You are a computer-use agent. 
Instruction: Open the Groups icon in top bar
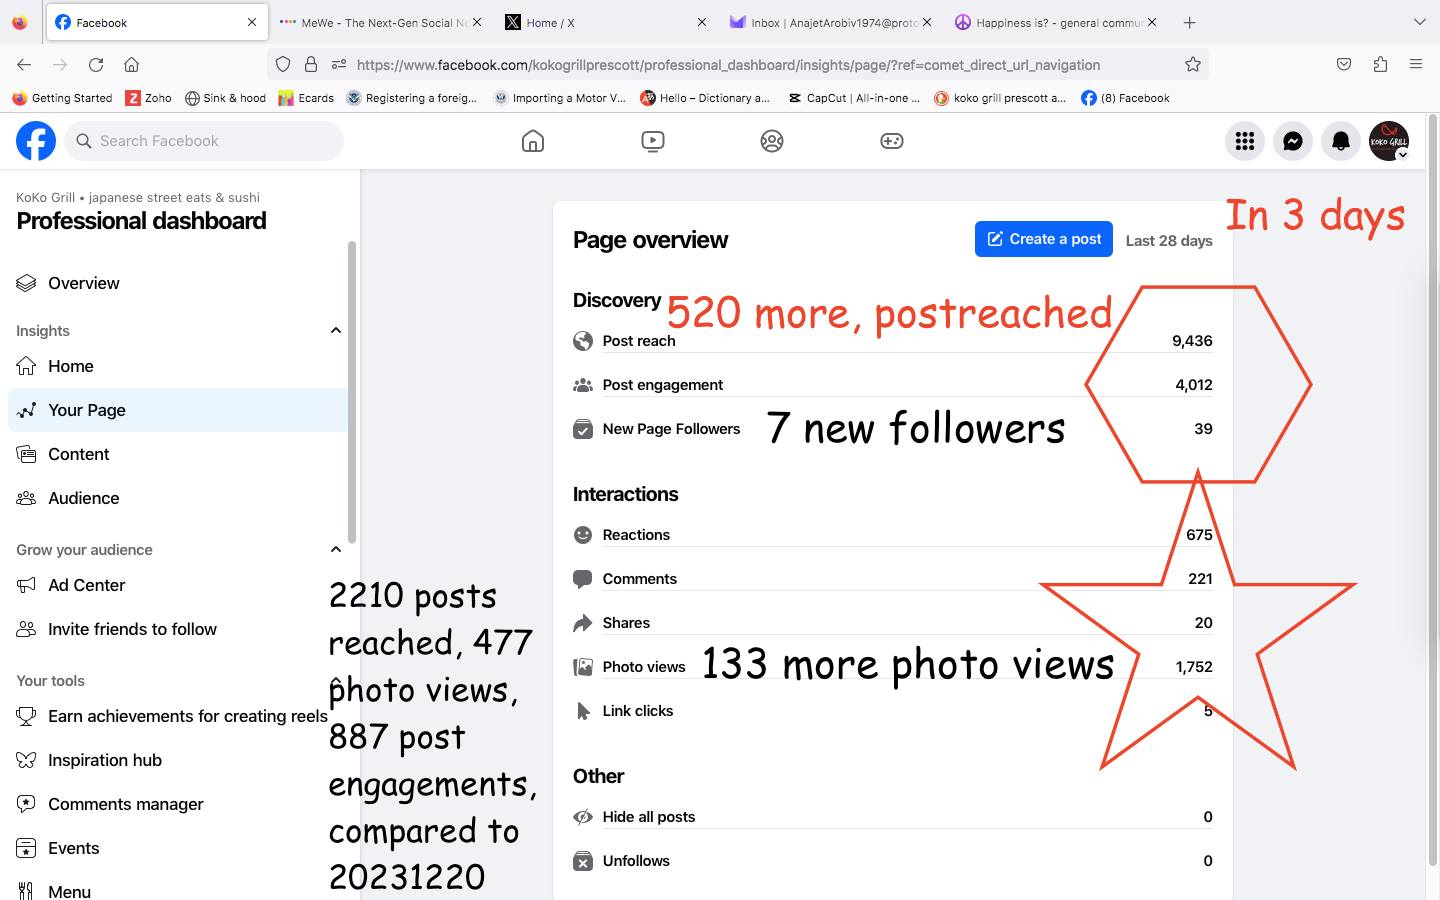coord(772,141)
